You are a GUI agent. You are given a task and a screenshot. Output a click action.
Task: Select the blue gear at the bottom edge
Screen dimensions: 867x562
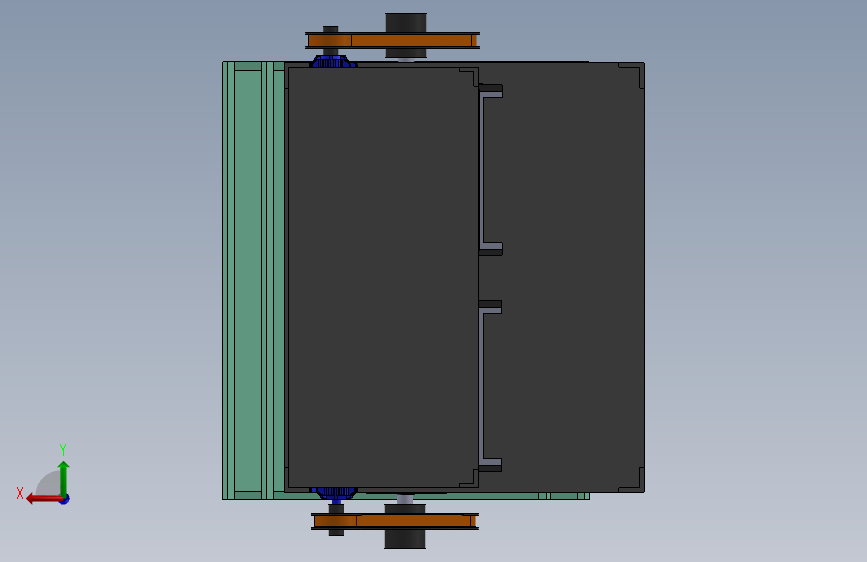334,492
